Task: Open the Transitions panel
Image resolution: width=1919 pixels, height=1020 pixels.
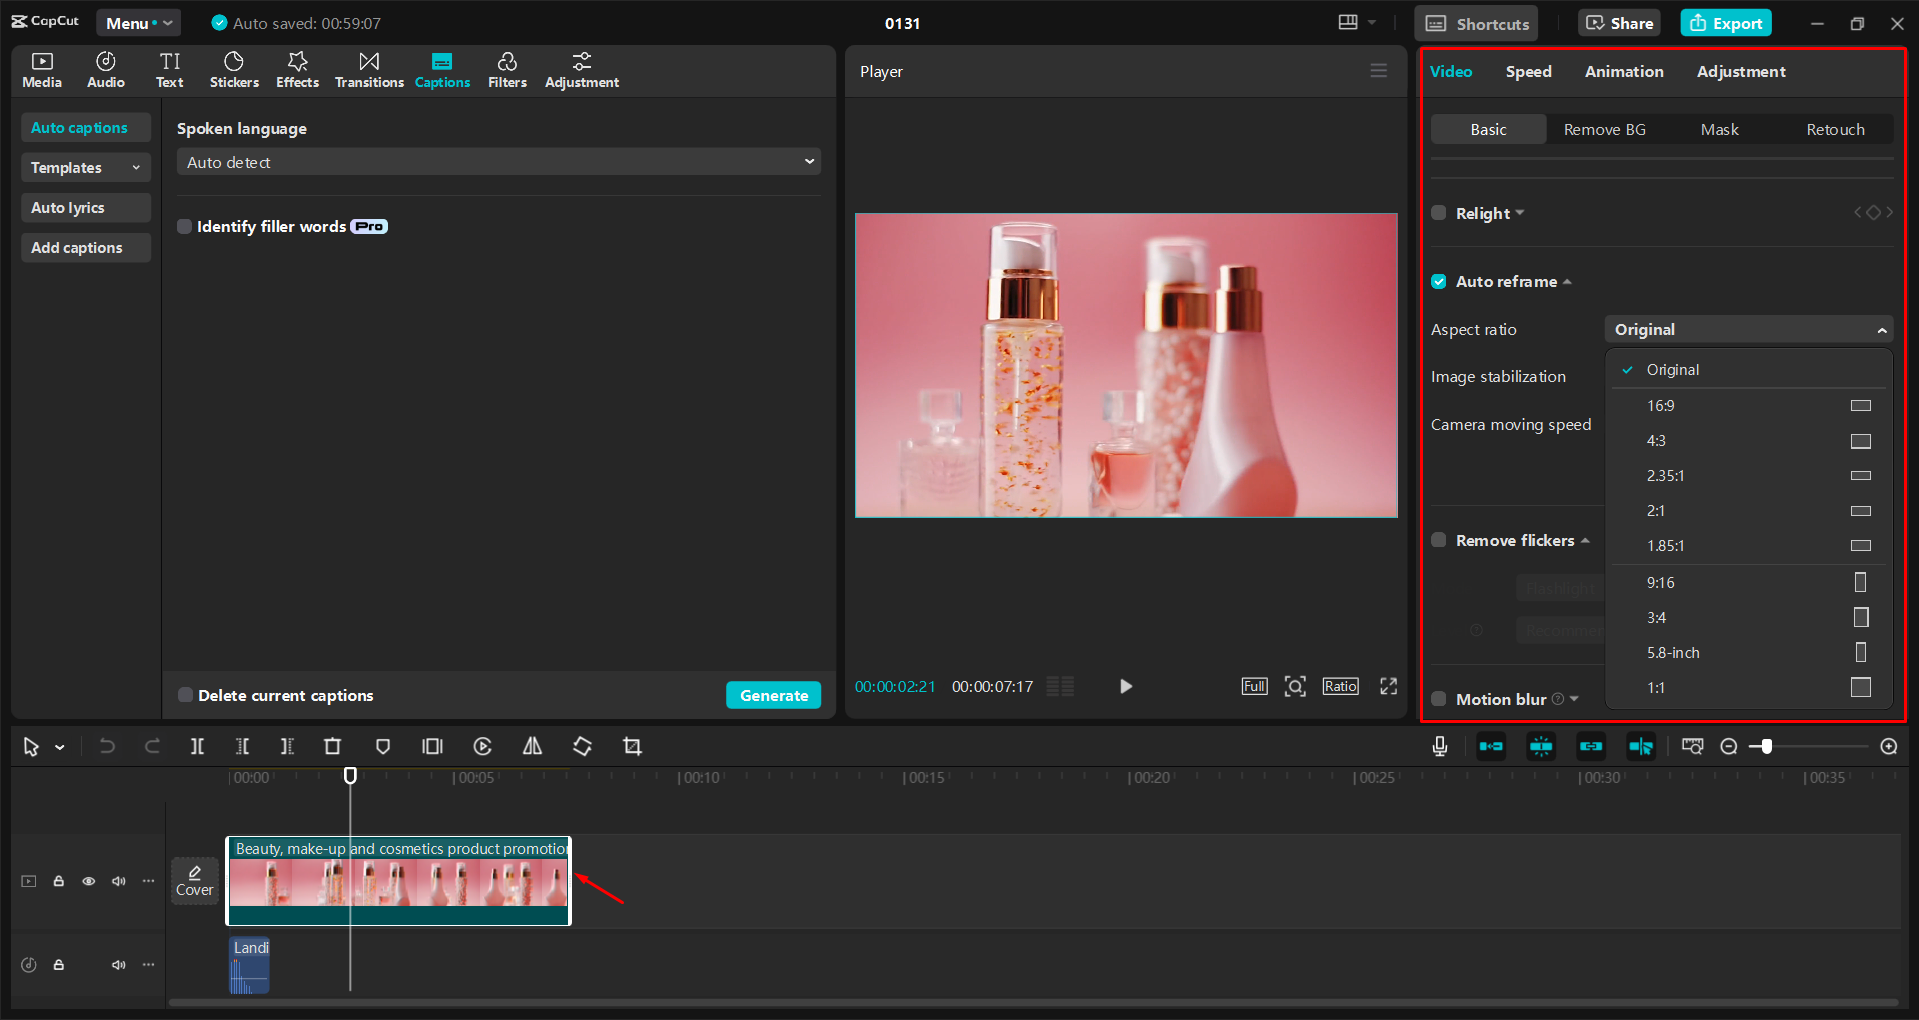Action: [x=369, y=70]
